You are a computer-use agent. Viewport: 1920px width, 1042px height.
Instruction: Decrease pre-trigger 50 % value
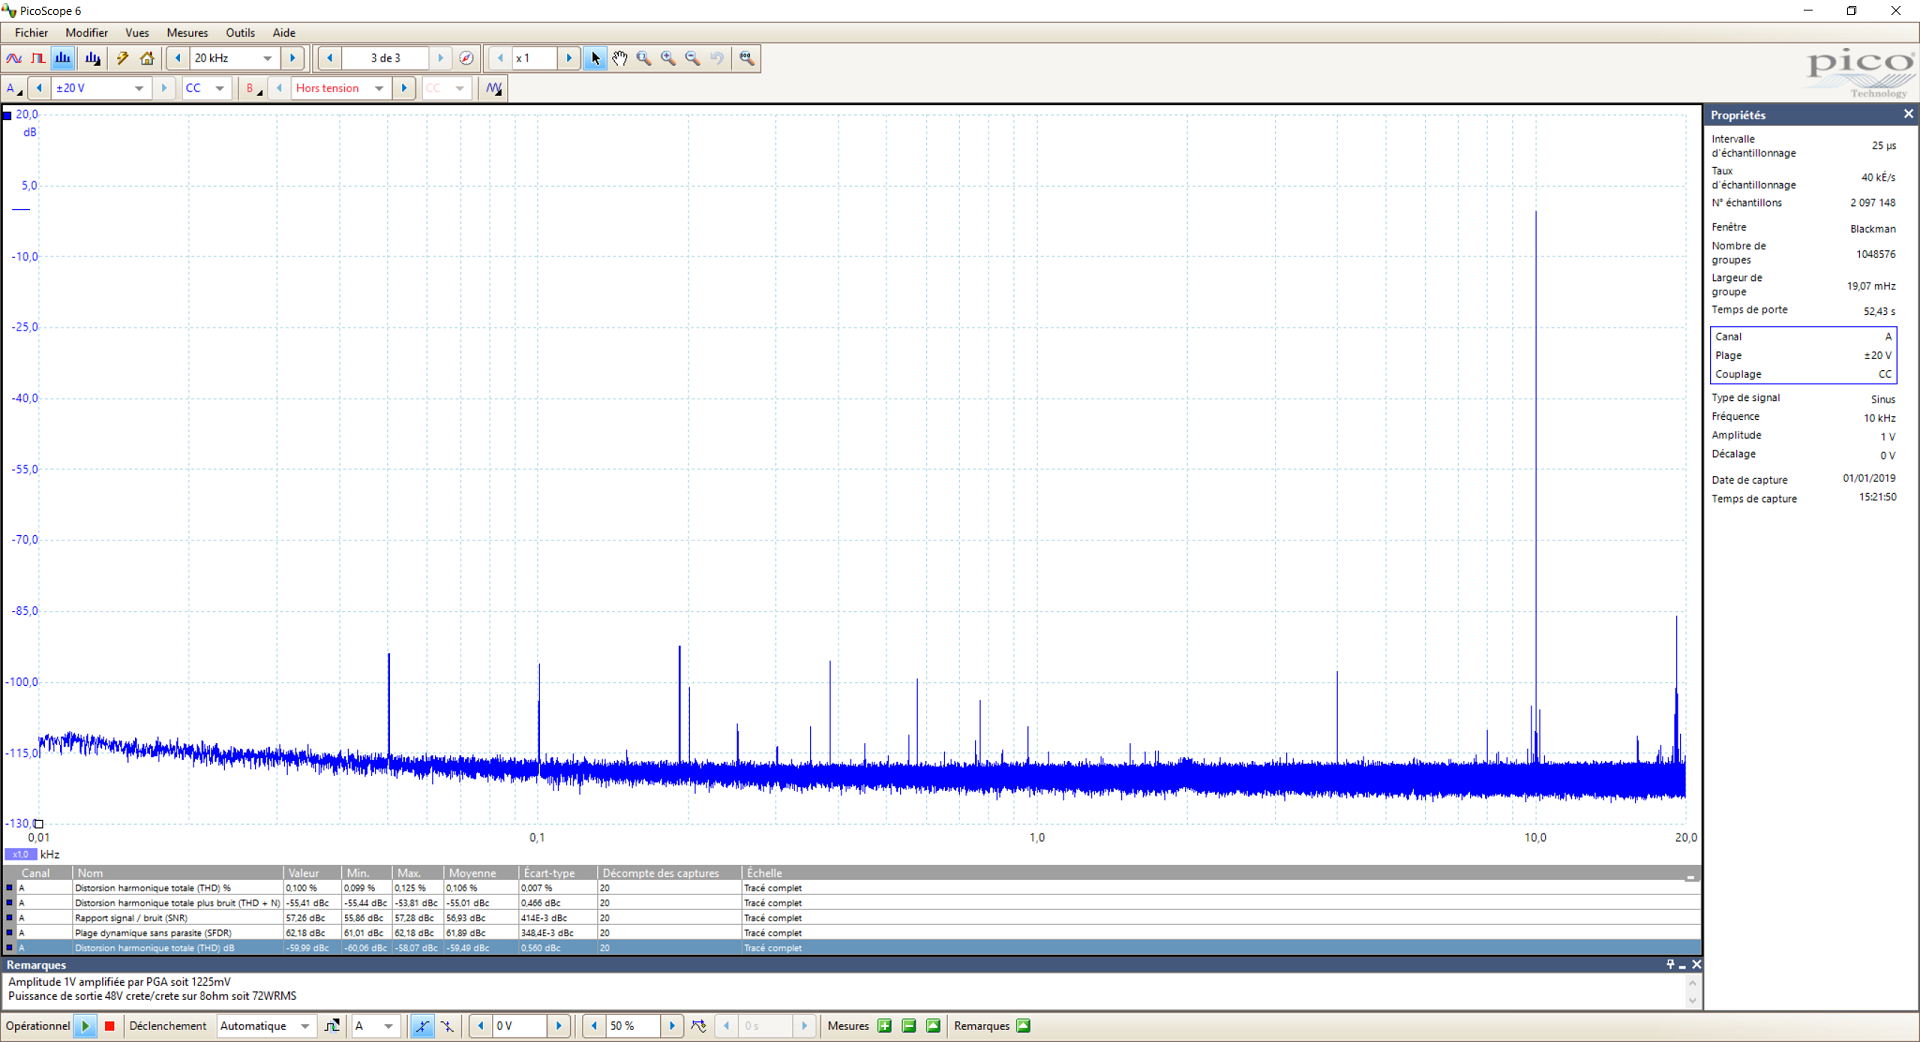pos(594,1026)
